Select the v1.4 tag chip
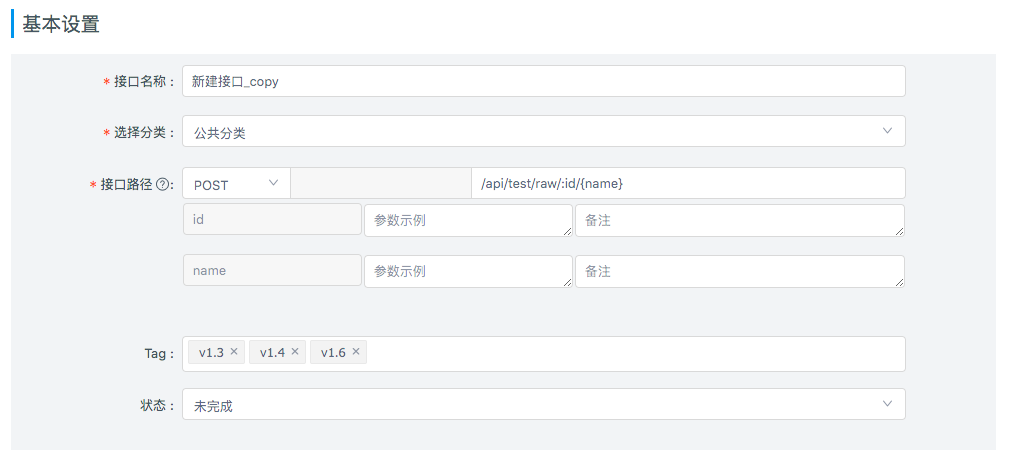The height and width of the screenshot is (470, 1014). (272, 352)
